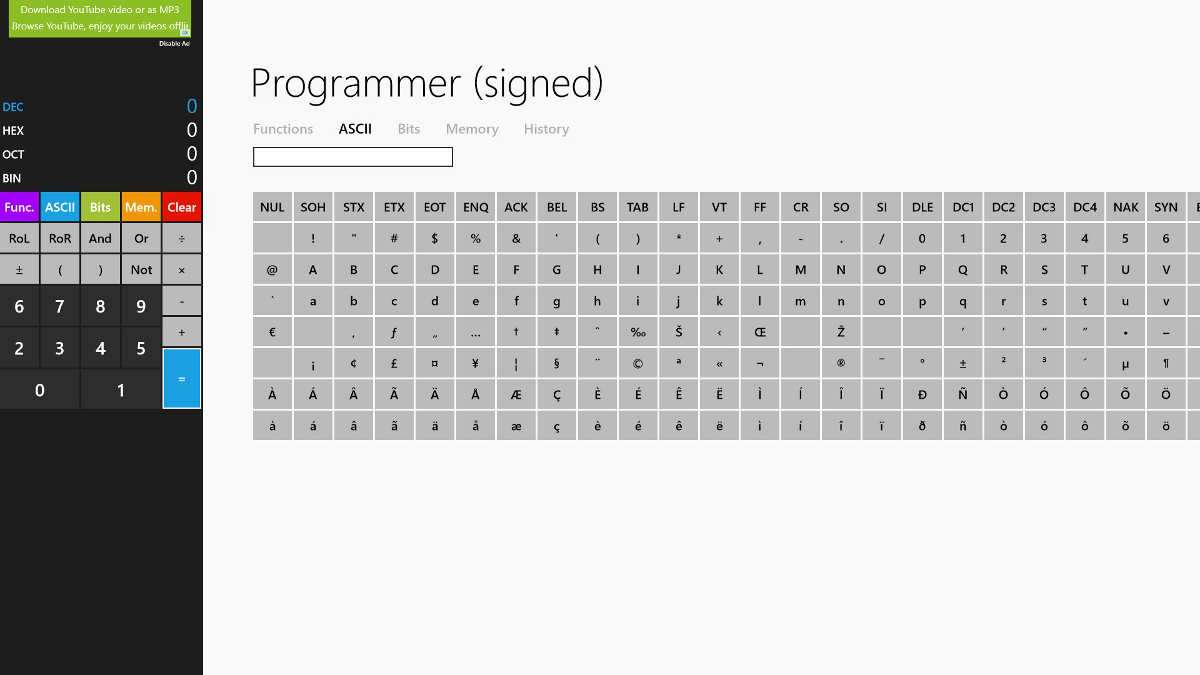Toggle the orange Mem. panel button
Viewport: 1200px width, 675px height.
coord(141,207)
